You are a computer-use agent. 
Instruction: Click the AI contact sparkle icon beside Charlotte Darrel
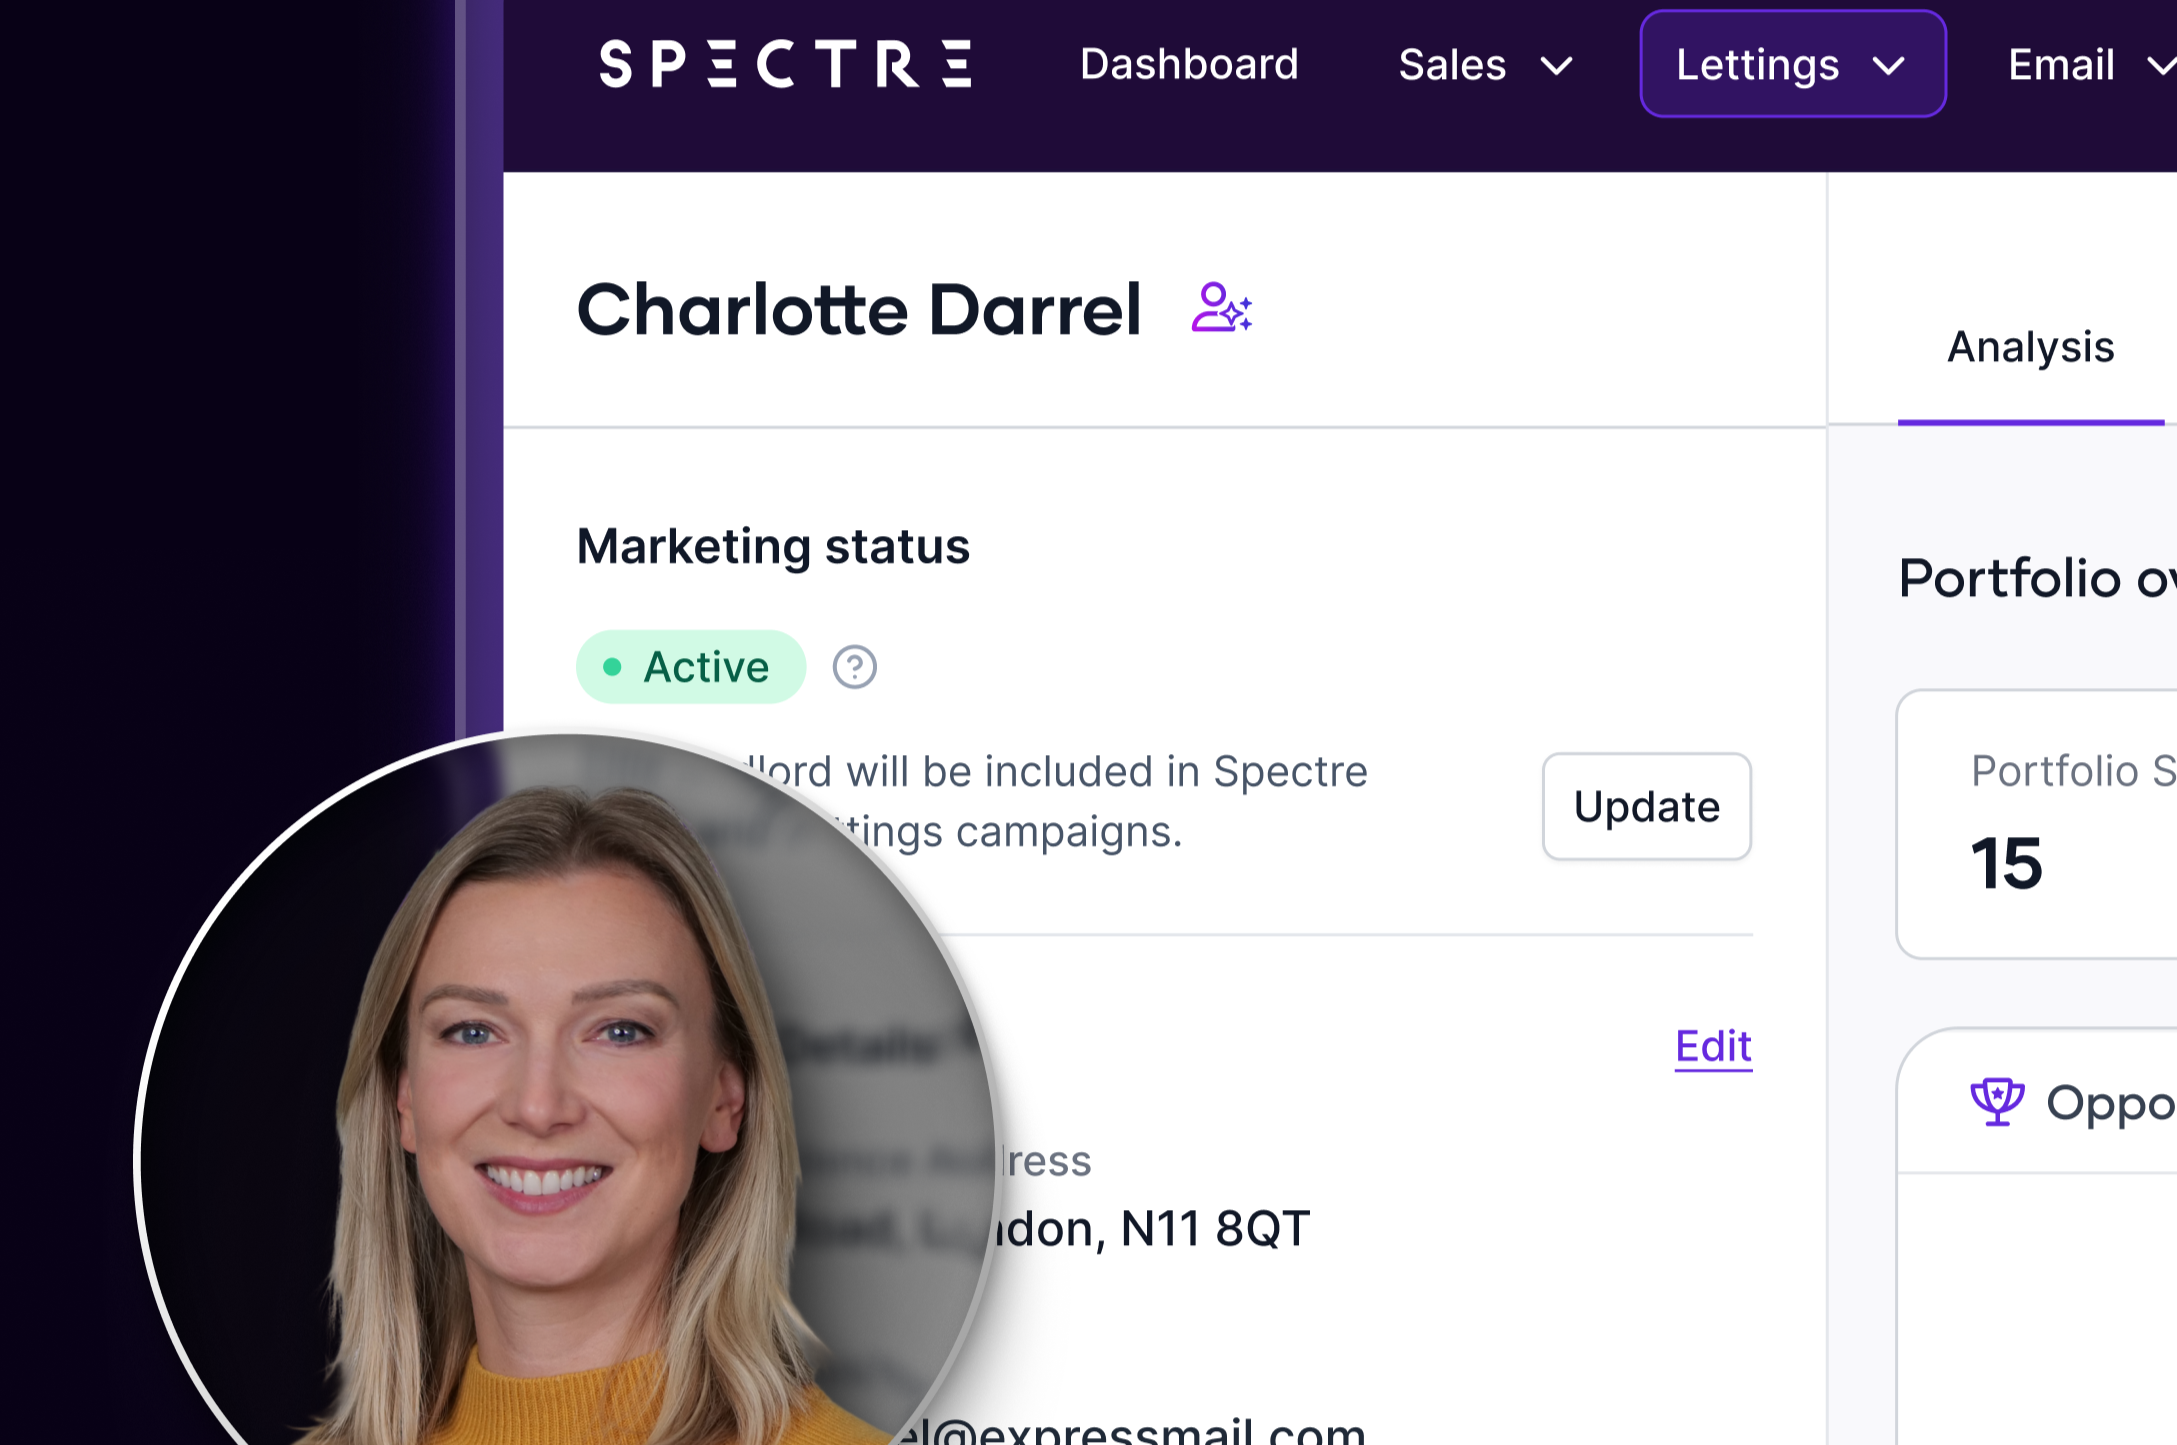[x=1221, y=308]
